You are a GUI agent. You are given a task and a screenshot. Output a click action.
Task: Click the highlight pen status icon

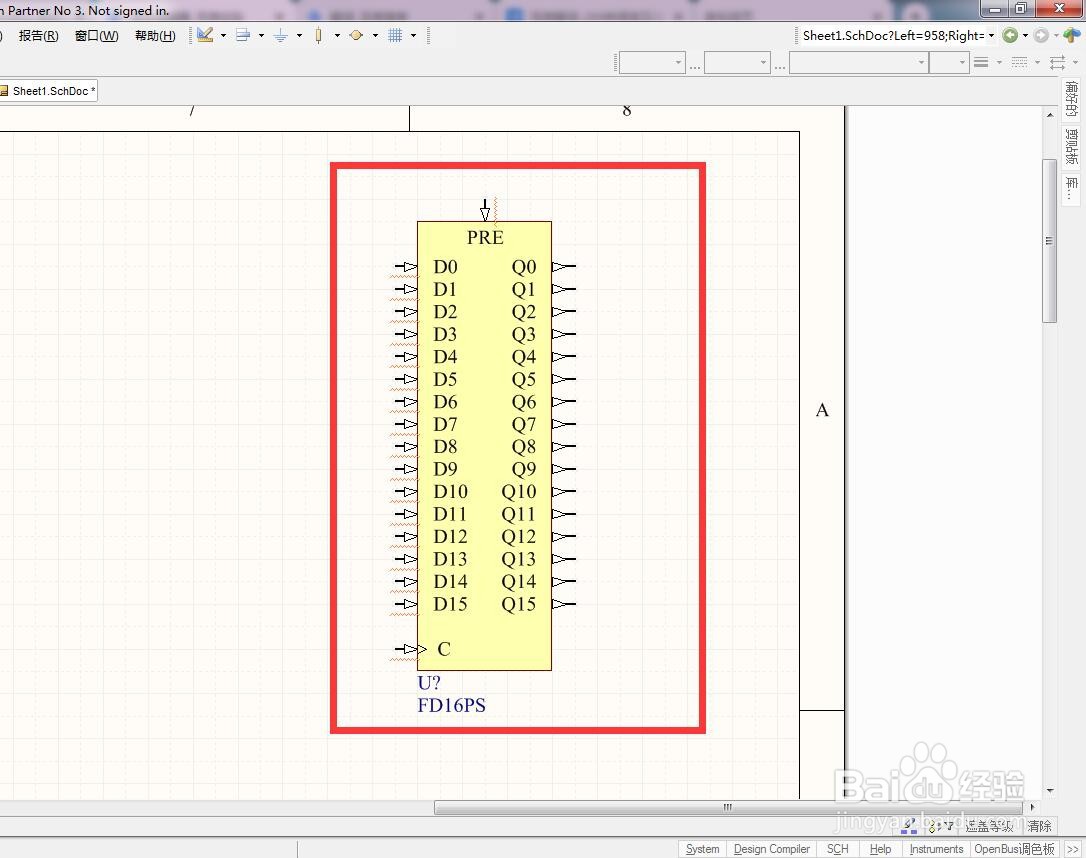click(909, 825)
